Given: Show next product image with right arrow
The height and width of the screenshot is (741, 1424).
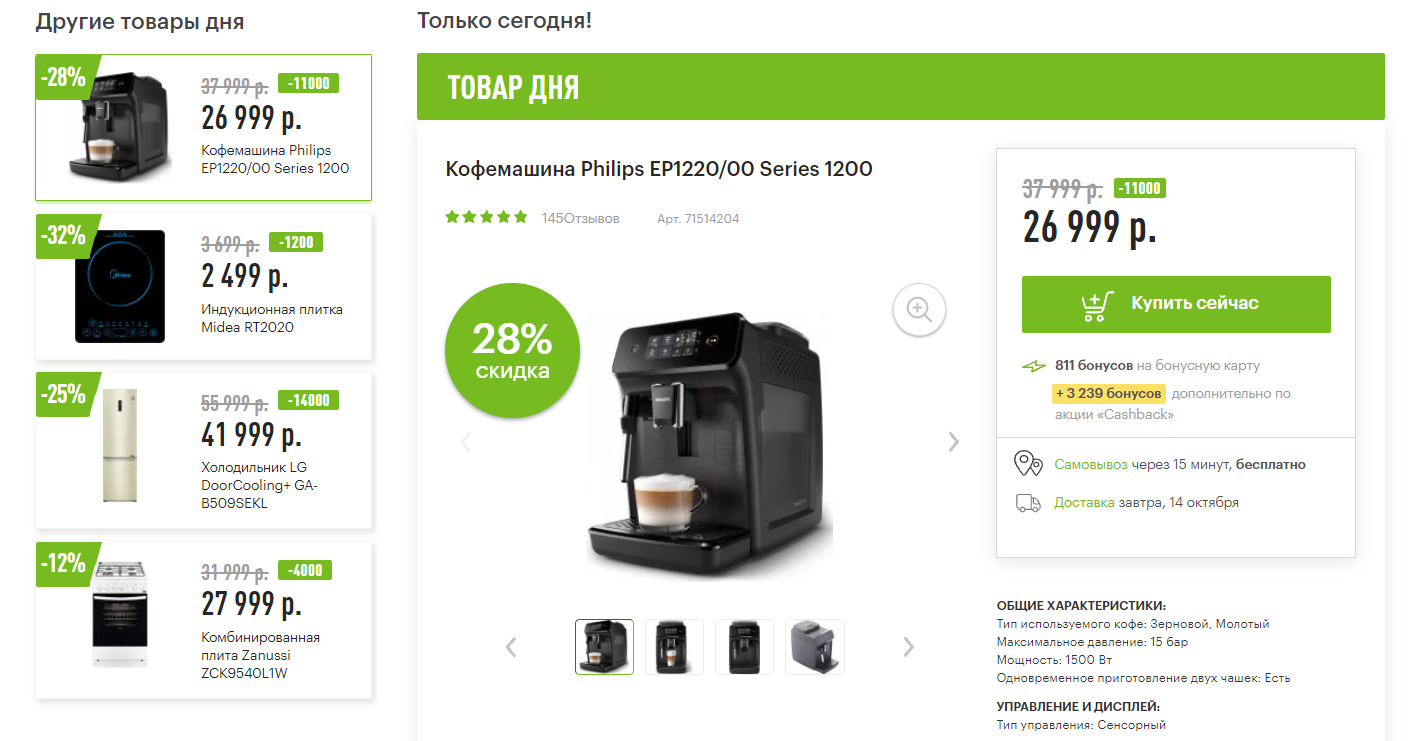Looking at the screenshot, I should 954,441.
